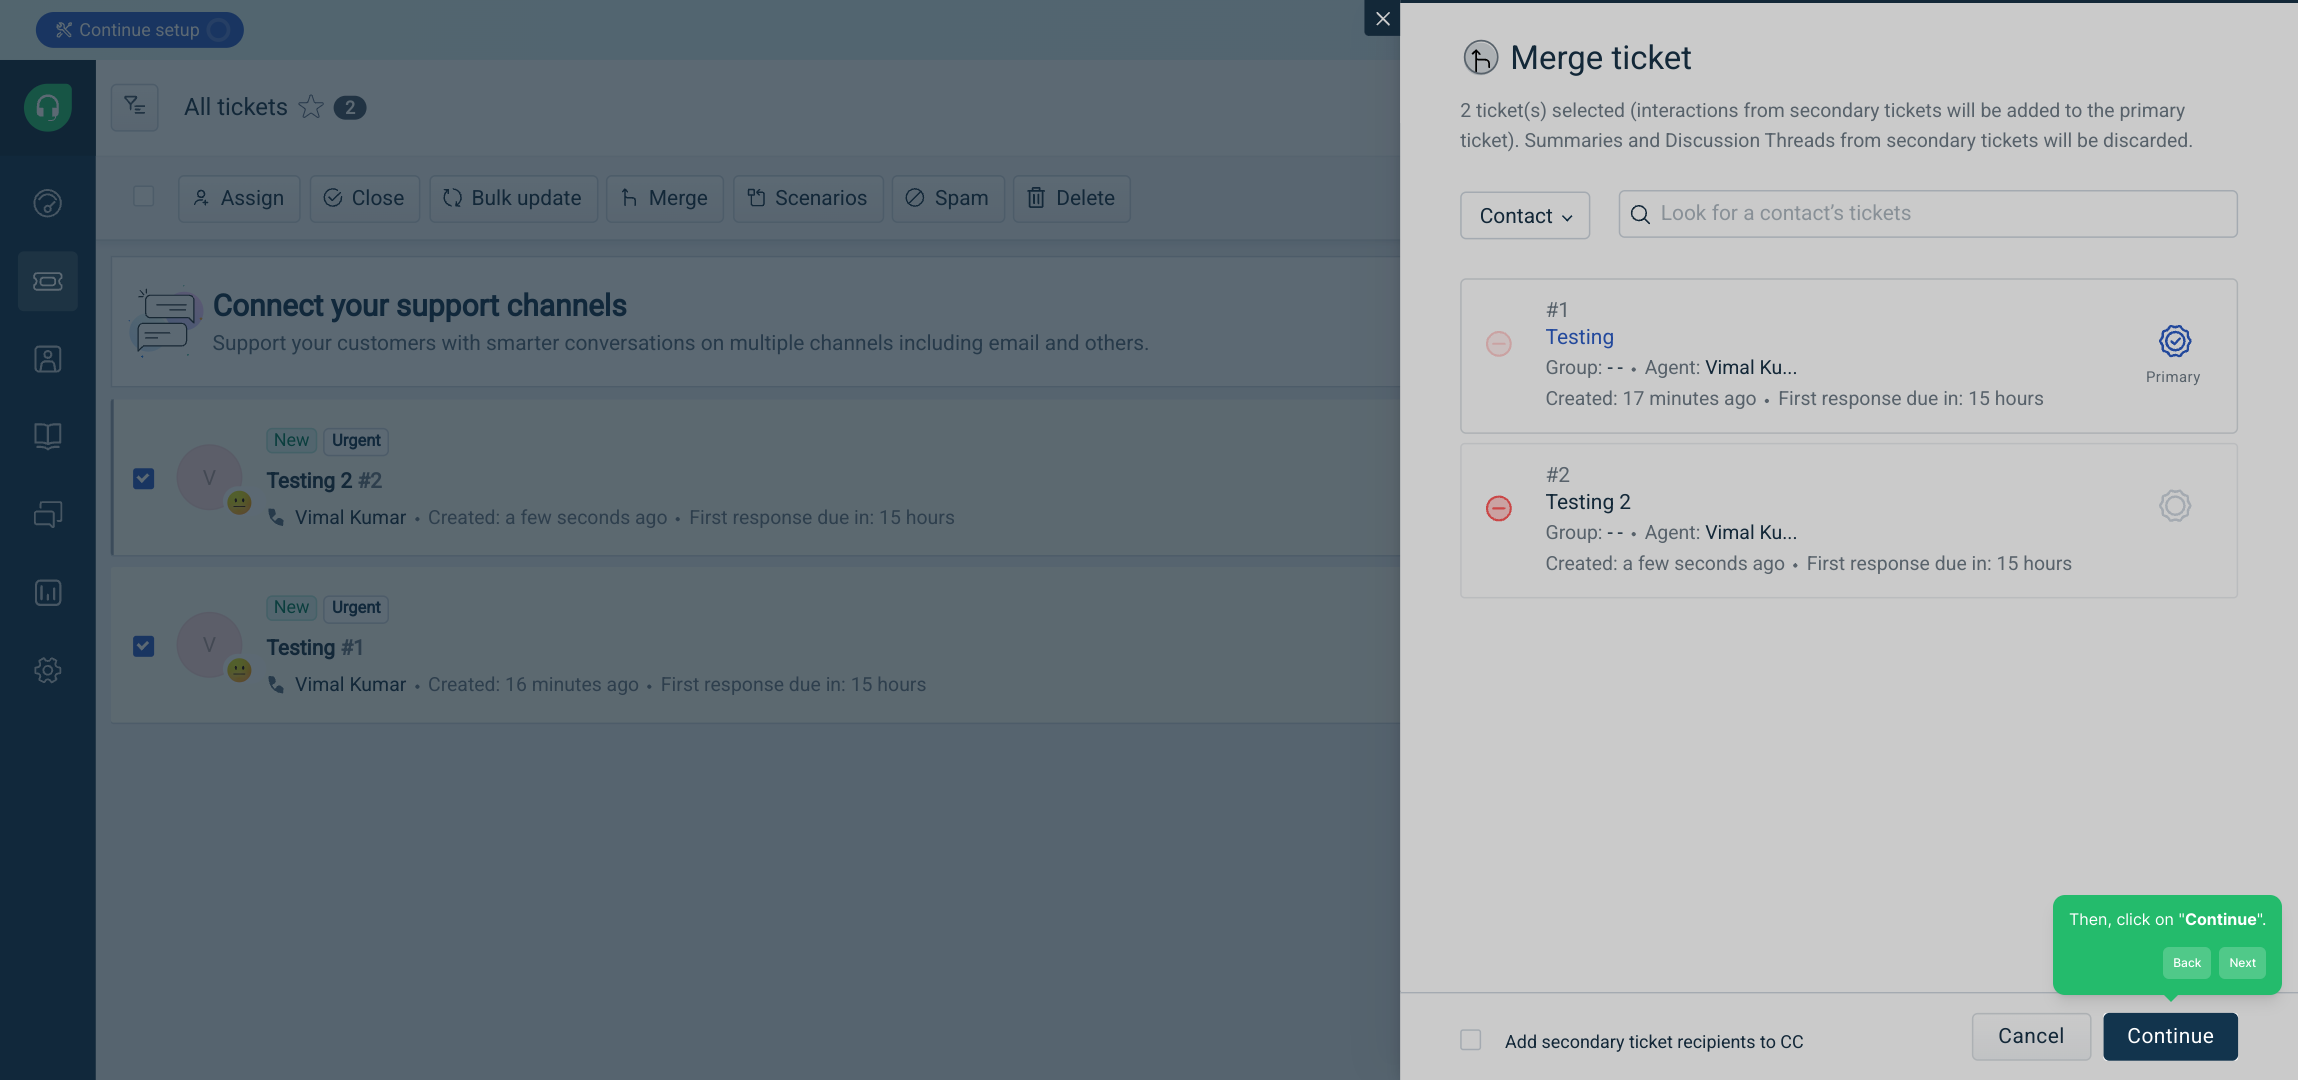Viewport: 2298px width, 1080px height.
Task: Click the phone icon on Testing #1 ticket
Action: [276, 684]
